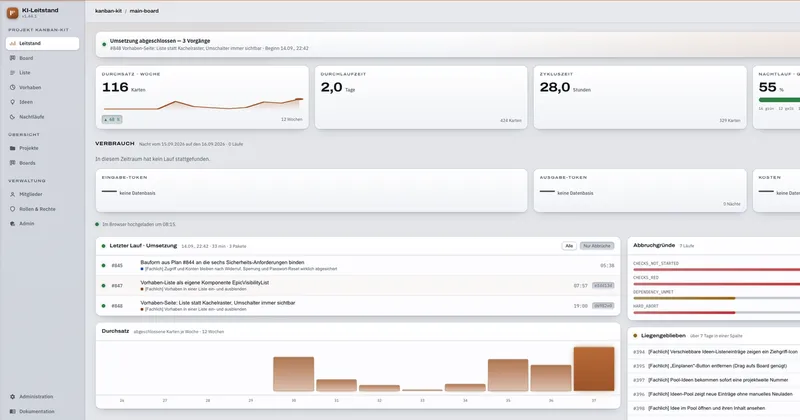
Task: Click the week 37 throughput bar
Action: click(x=594, y=369)
